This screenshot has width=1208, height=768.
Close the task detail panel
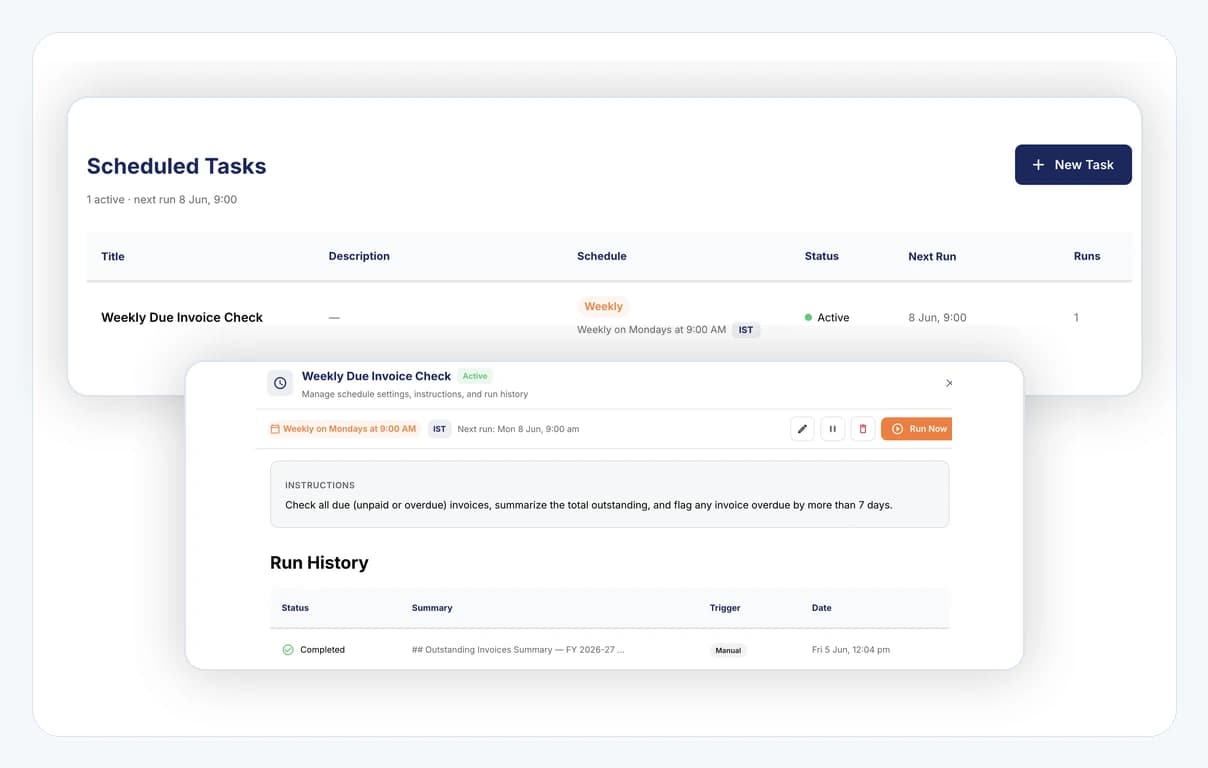(949, 383)
